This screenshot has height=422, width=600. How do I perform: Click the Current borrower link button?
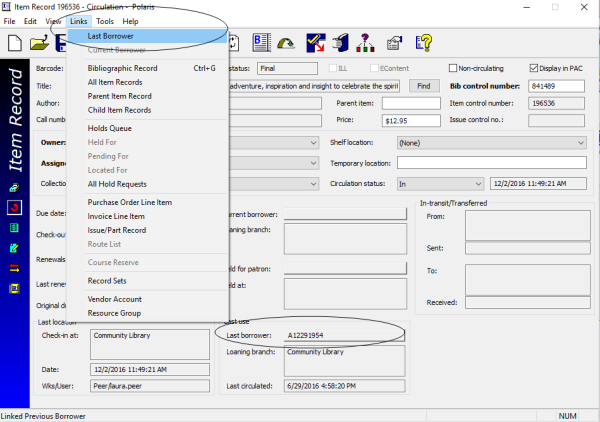(x=345, y=214)
